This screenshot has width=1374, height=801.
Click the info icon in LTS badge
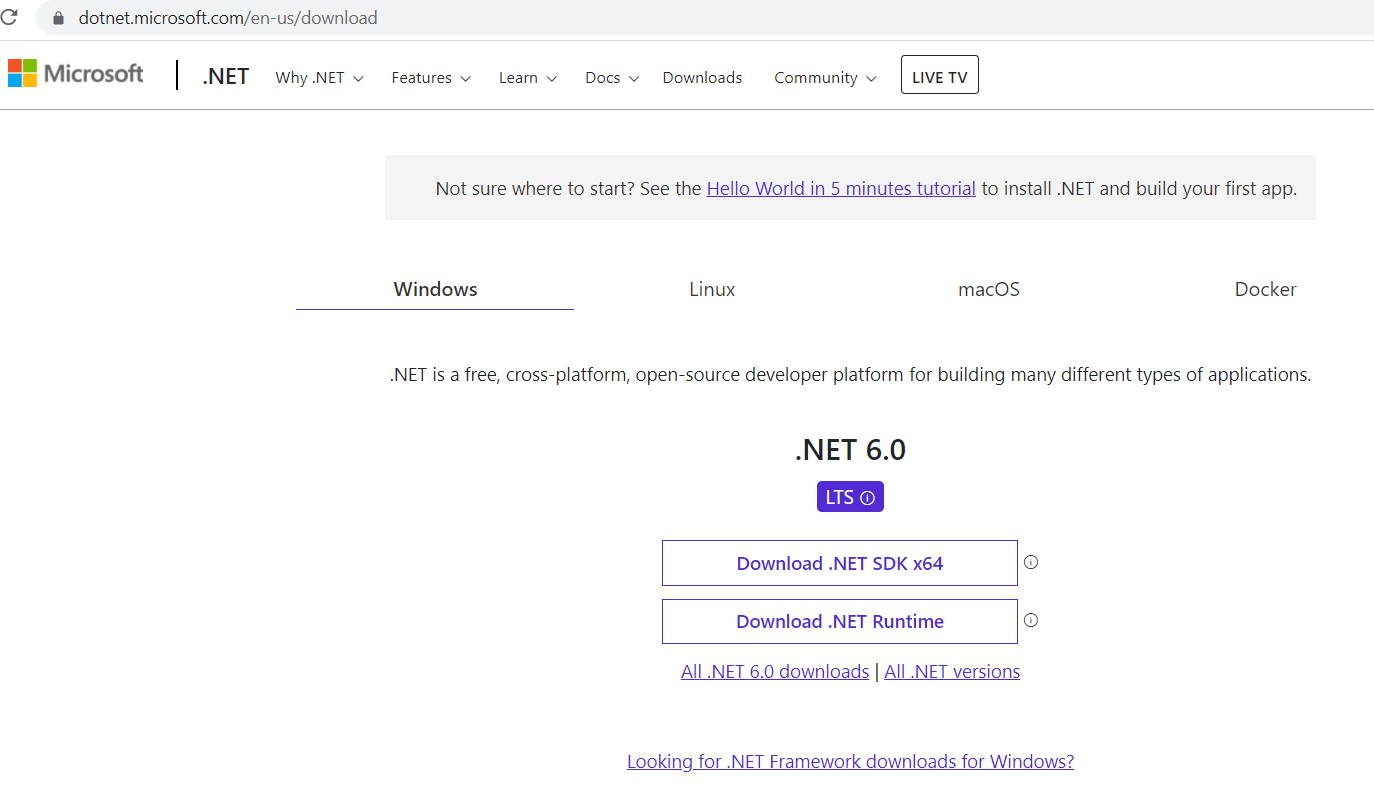[867, 497]
